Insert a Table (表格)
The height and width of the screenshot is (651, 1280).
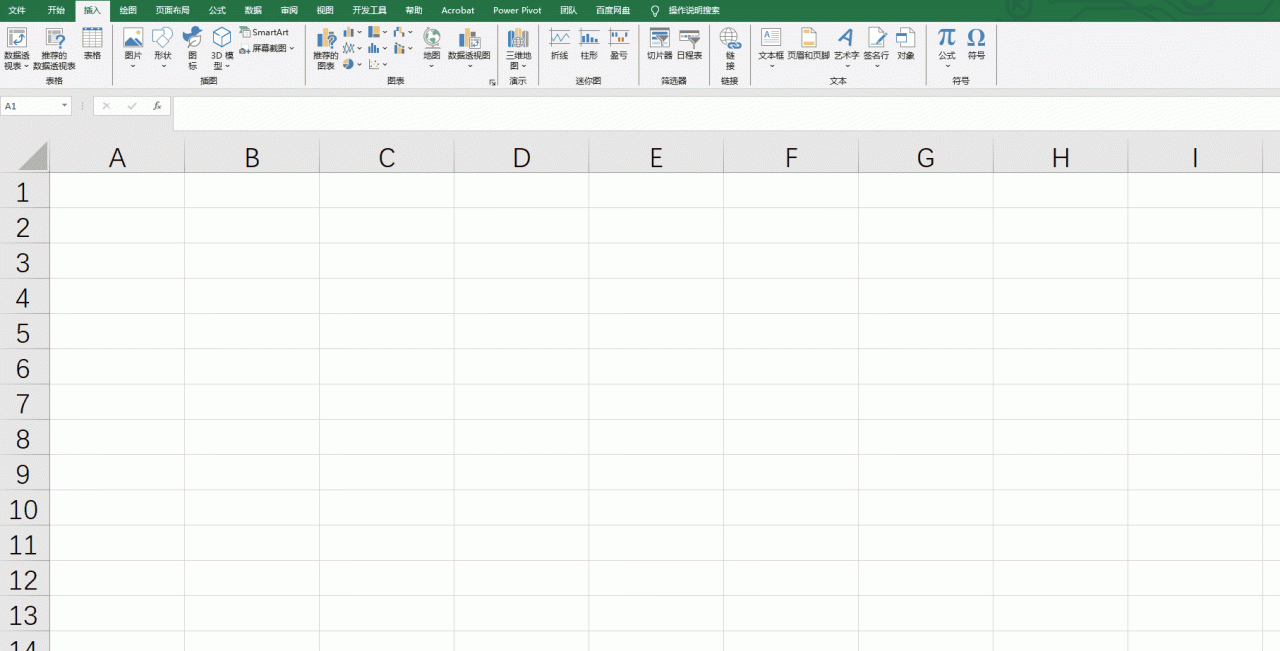click(92, 44)
